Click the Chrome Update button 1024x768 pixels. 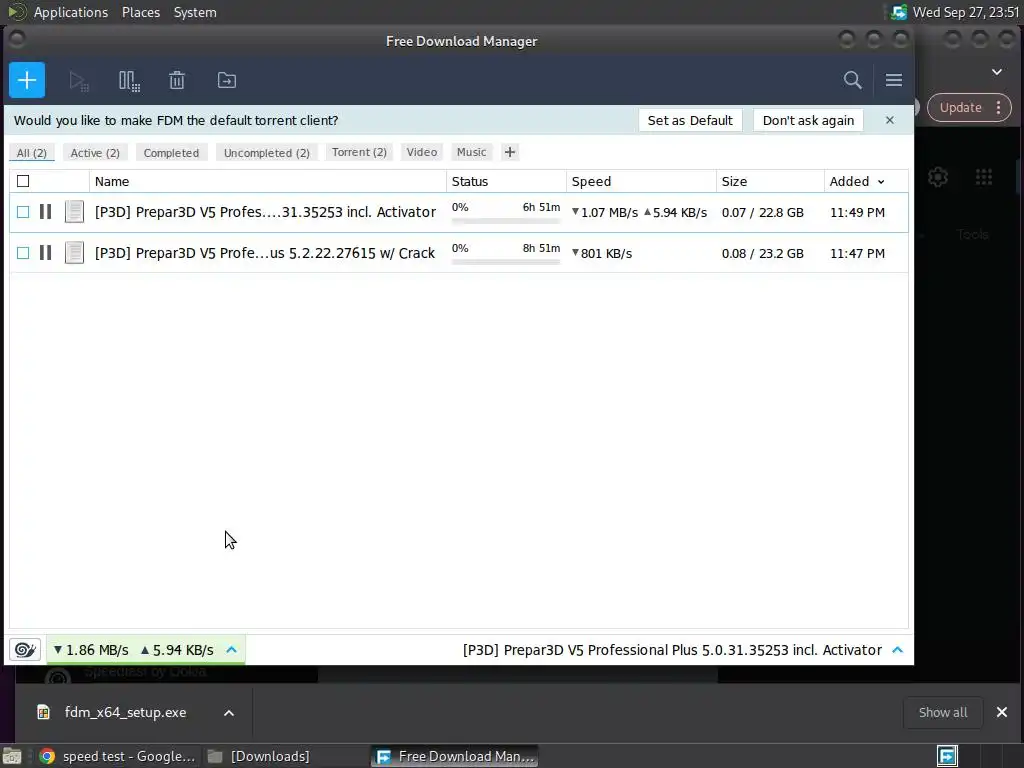[961, 107]
